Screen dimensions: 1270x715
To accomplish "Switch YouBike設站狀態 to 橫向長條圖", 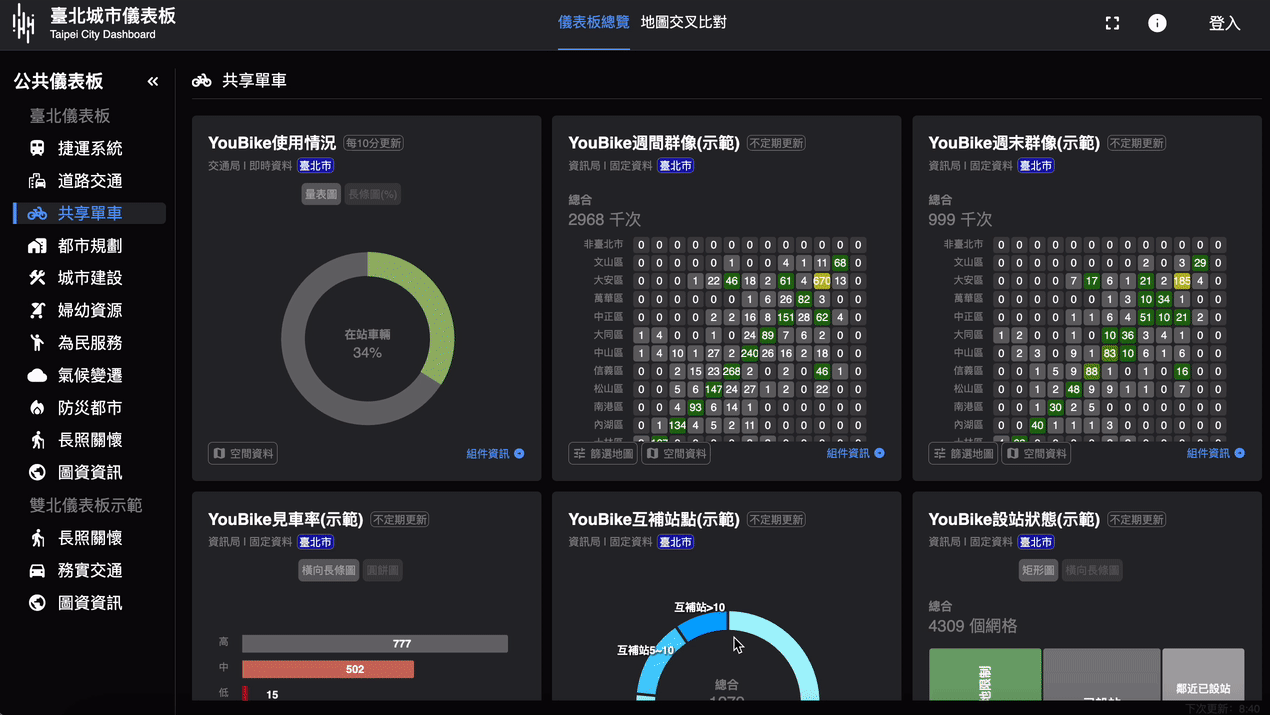I will point(1092,570).
